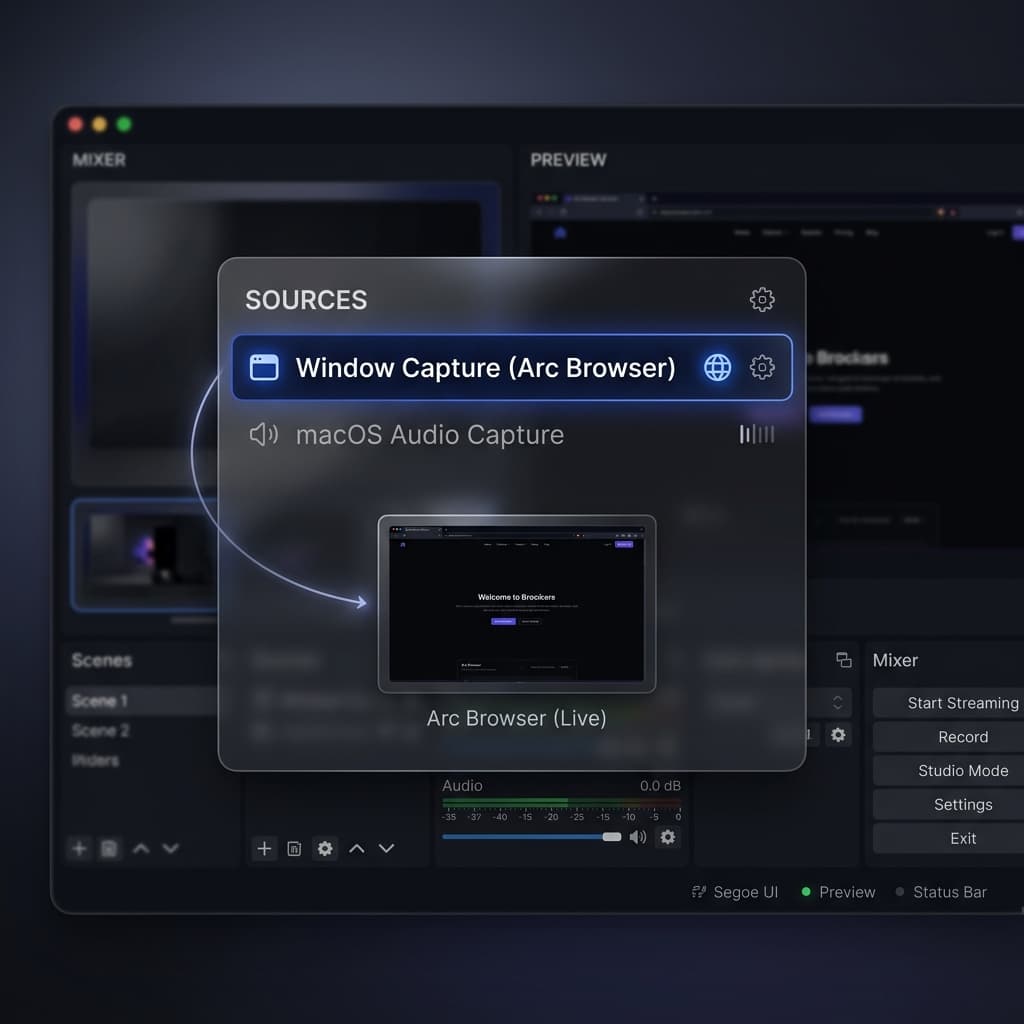
Task: Open the Segoe UI font icon in status bar
Action: (698, 892)
